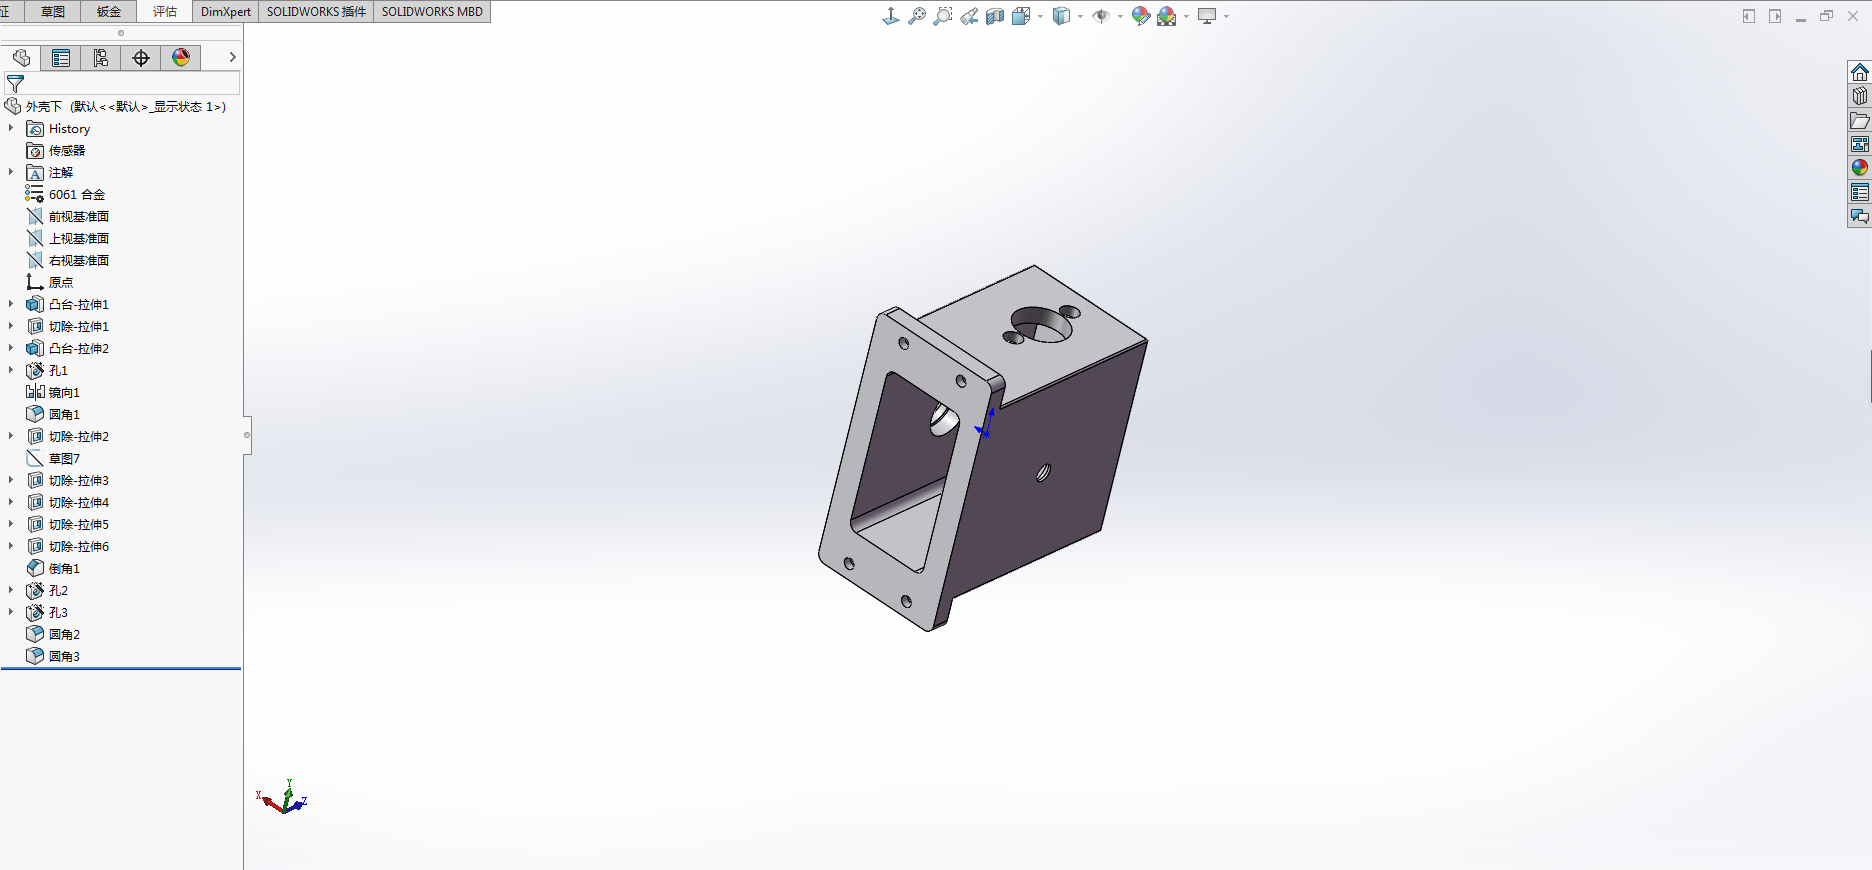This screenshot has width=1872, height=870.
Task: Select the 圆角1 fillet feature
Action: pyautogui.click(x=53, y=415)
